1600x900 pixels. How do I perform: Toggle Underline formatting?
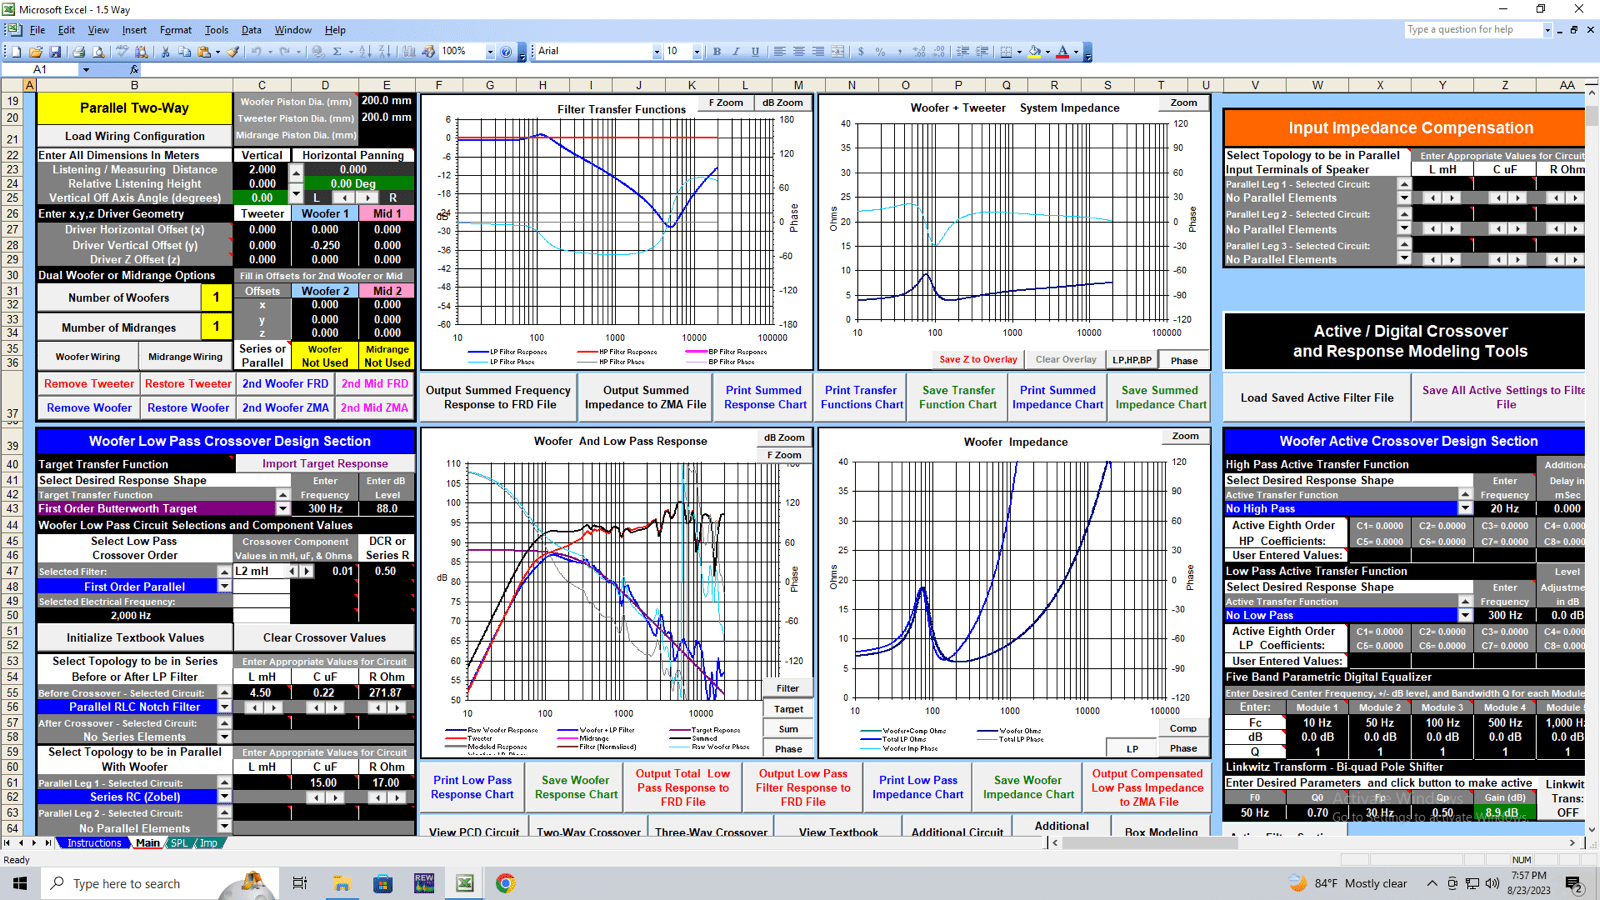click(755, 51)
